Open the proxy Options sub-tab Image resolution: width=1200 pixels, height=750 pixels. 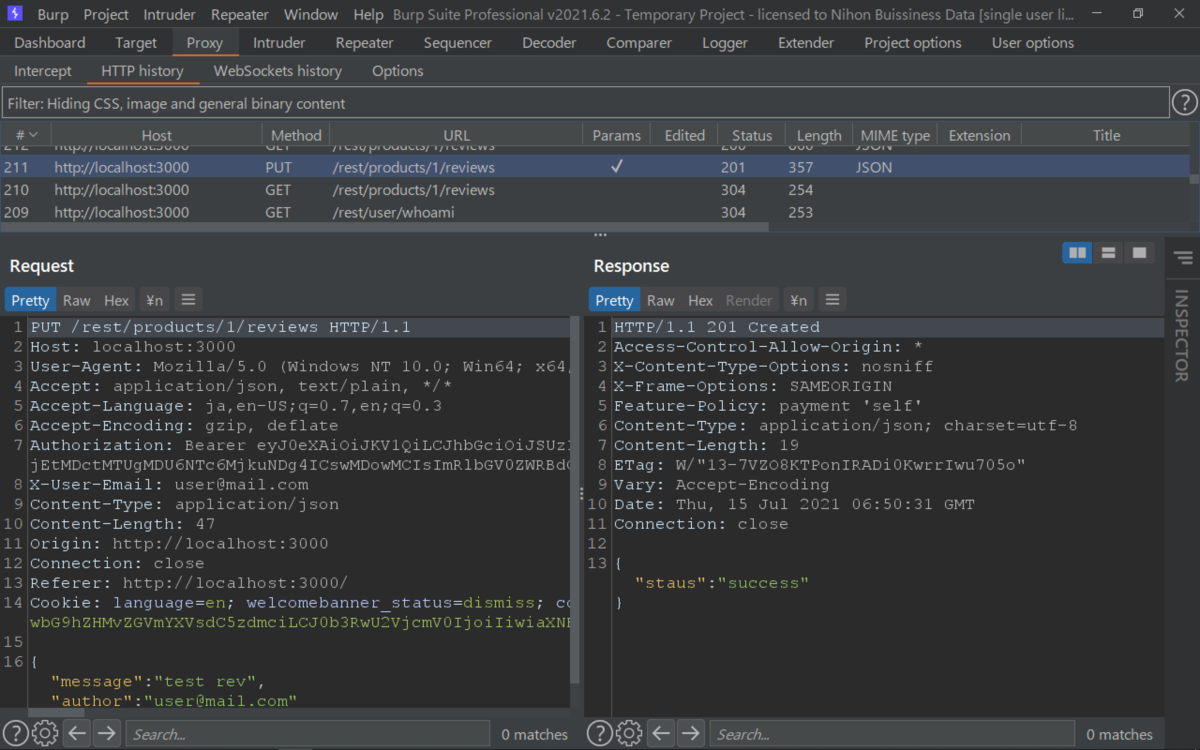click(x=398, y=71)
